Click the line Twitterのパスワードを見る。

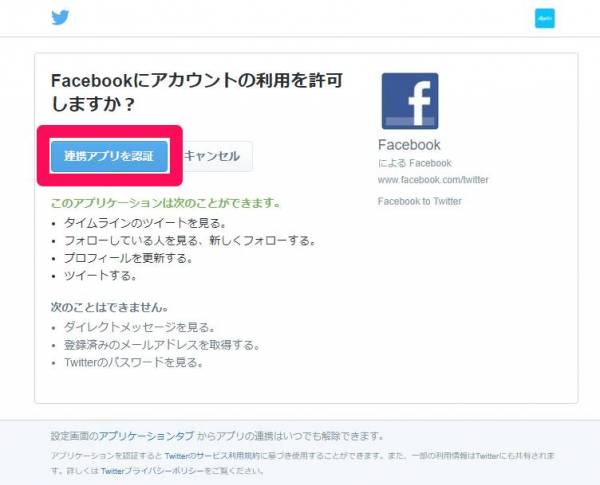pos(134,363)
